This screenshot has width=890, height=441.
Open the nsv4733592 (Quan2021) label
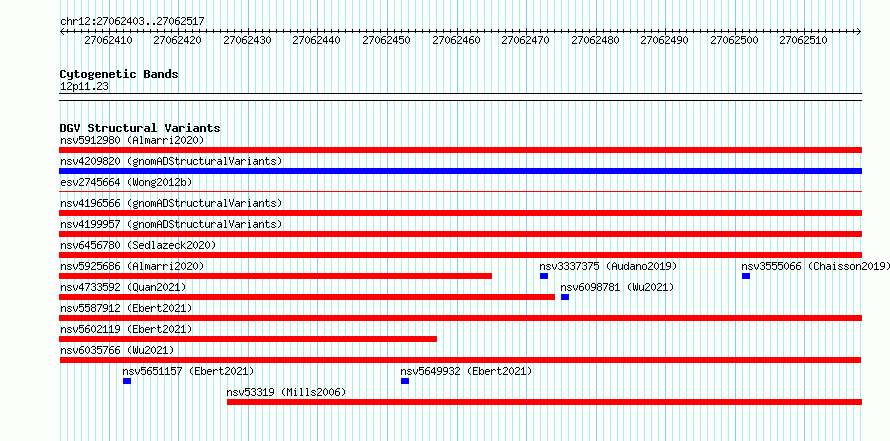tap(123, 287)
